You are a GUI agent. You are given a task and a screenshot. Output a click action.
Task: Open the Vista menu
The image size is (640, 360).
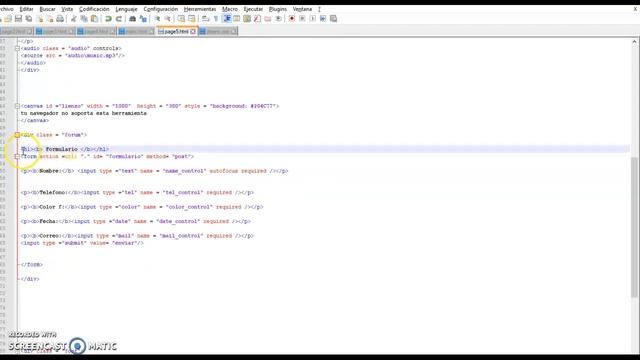point(67,9)
